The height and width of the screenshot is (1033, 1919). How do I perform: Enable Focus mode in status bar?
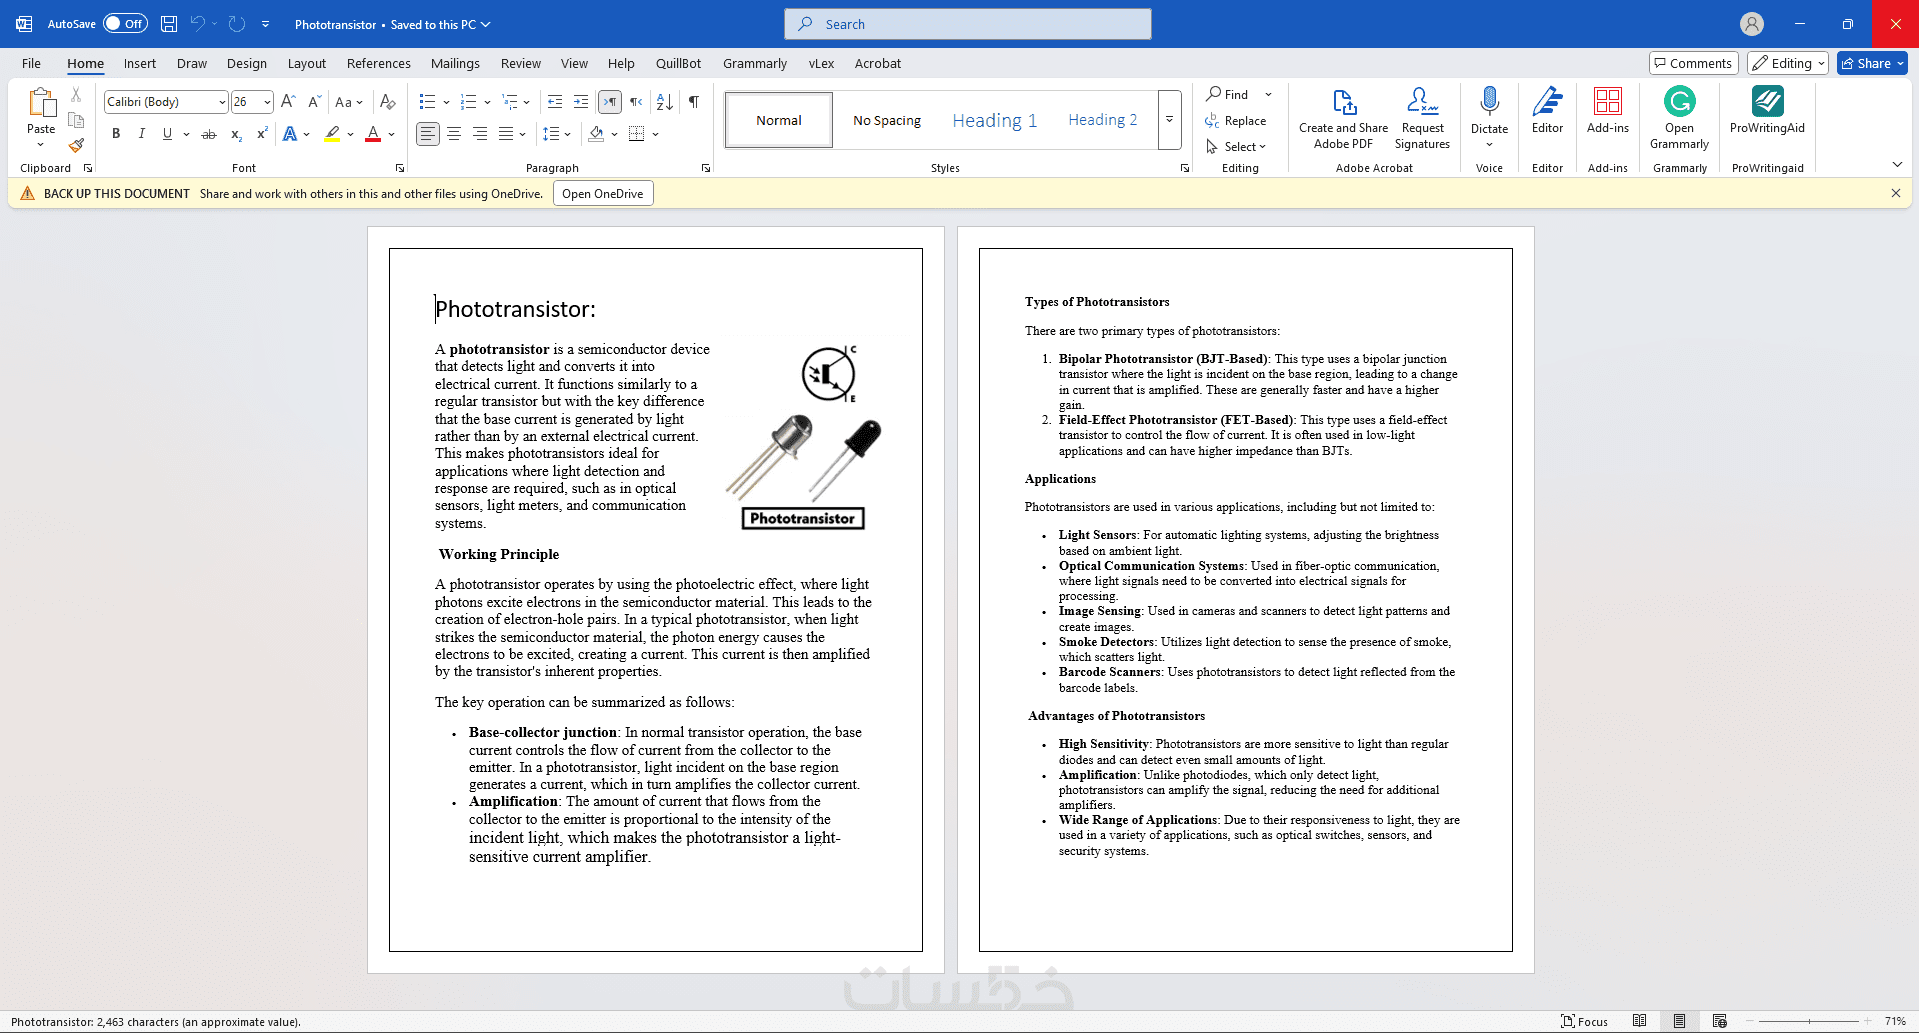pyautogui.click(x=1585, y=1021)
